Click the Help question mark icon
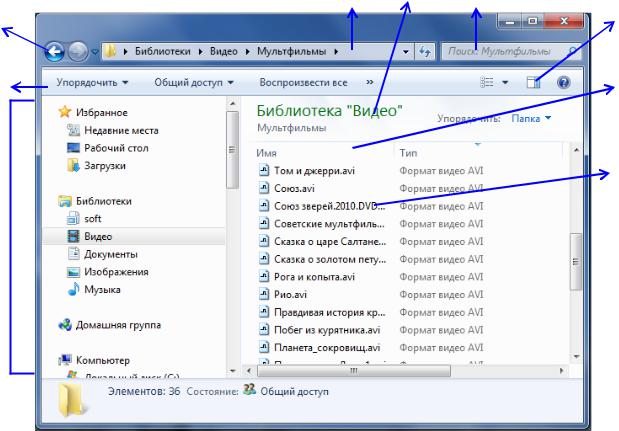Viewport: 619px width, 431px height. pyautogui.click(x=563, y=82)
